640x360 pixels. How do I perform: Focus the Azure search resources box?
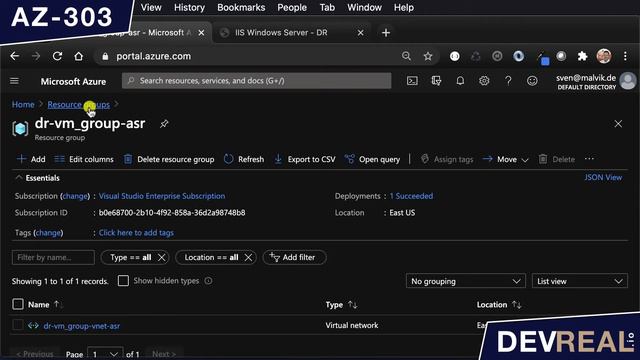click(256, 81)
